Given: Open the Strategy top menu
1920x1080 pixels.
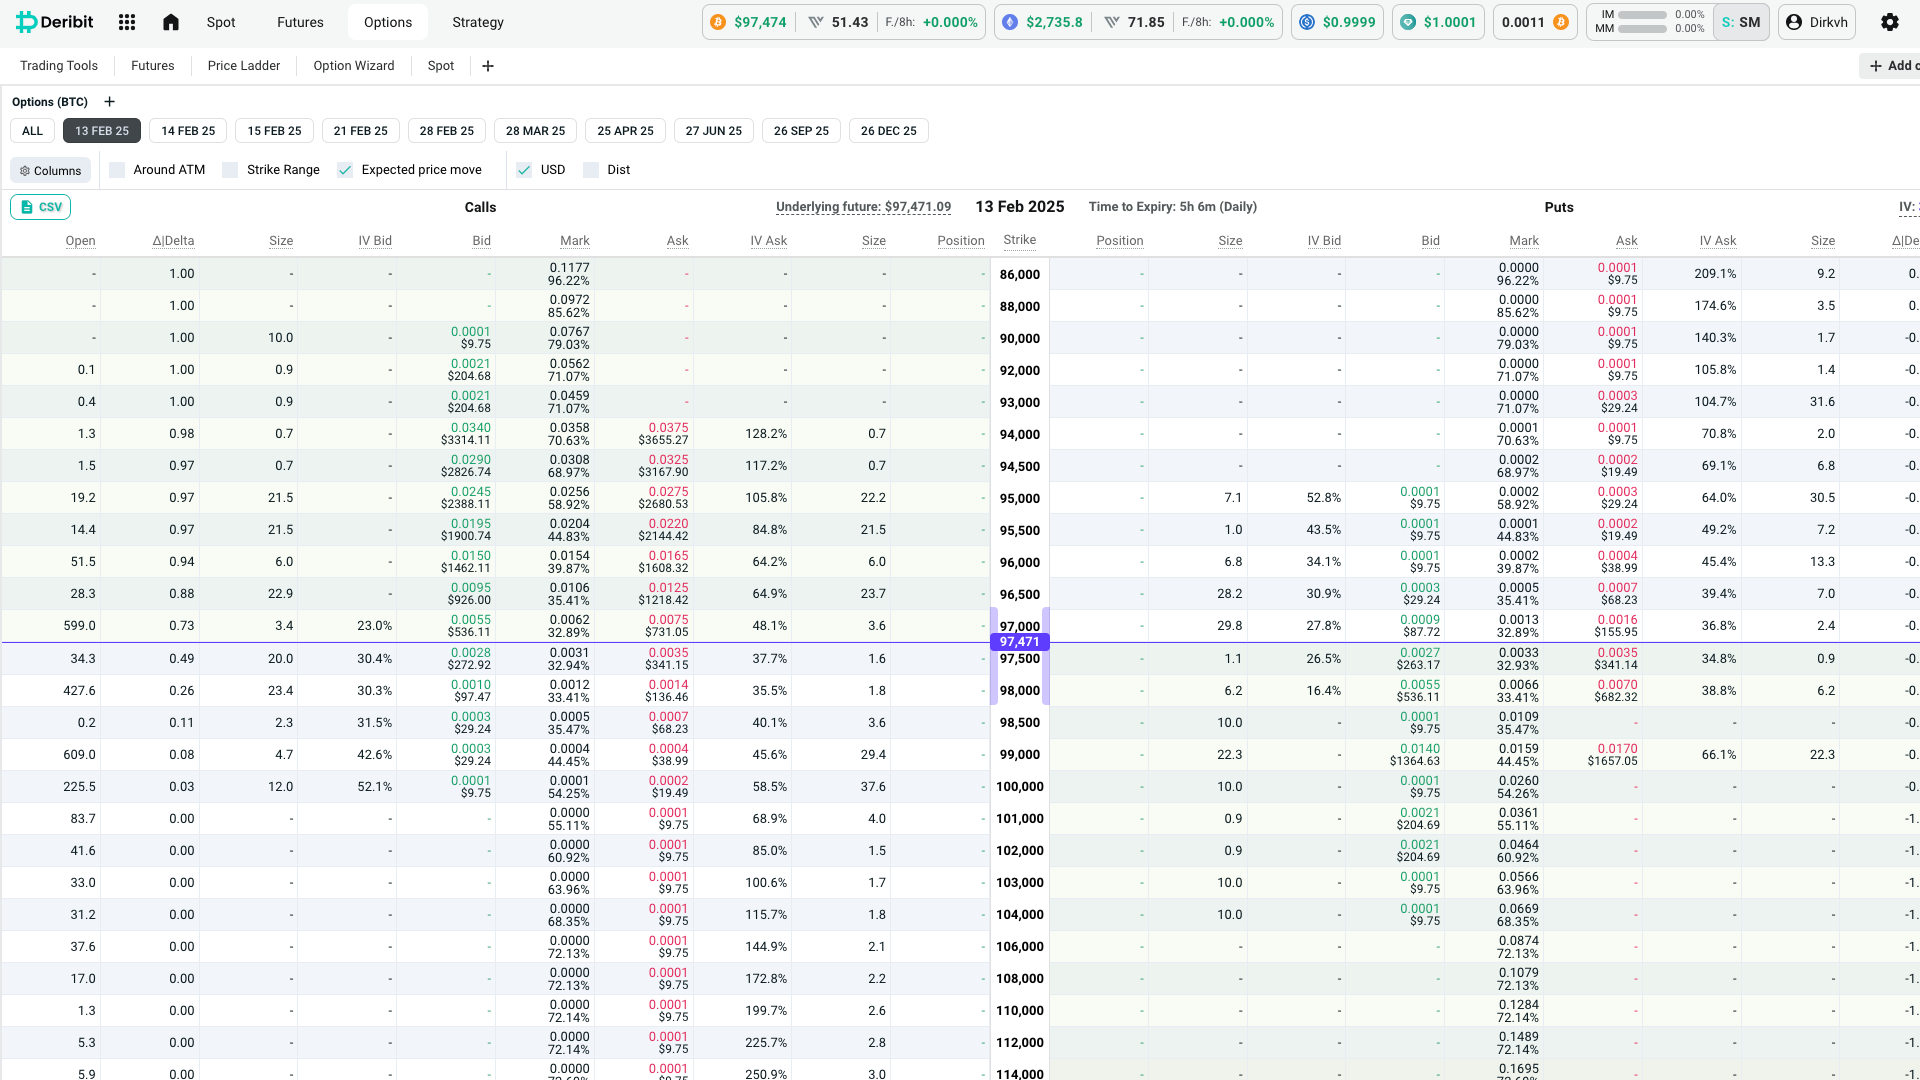Looking at the screenshot, I should 478,22.
